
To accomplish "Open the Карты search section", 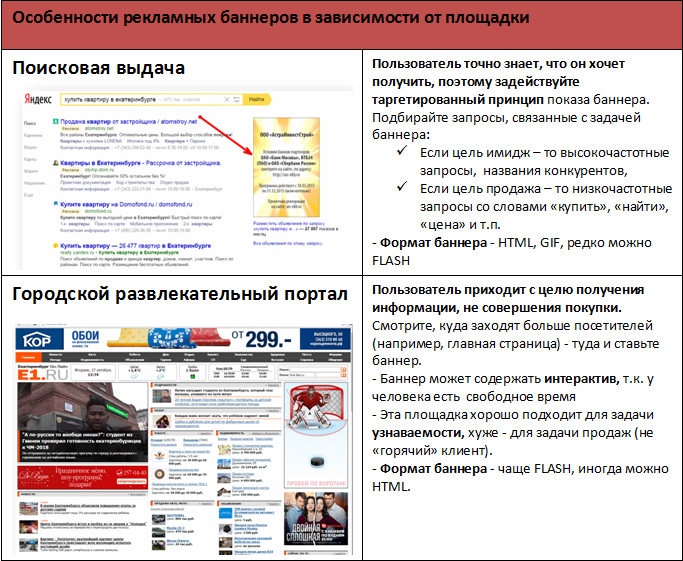I will [30, 159].
